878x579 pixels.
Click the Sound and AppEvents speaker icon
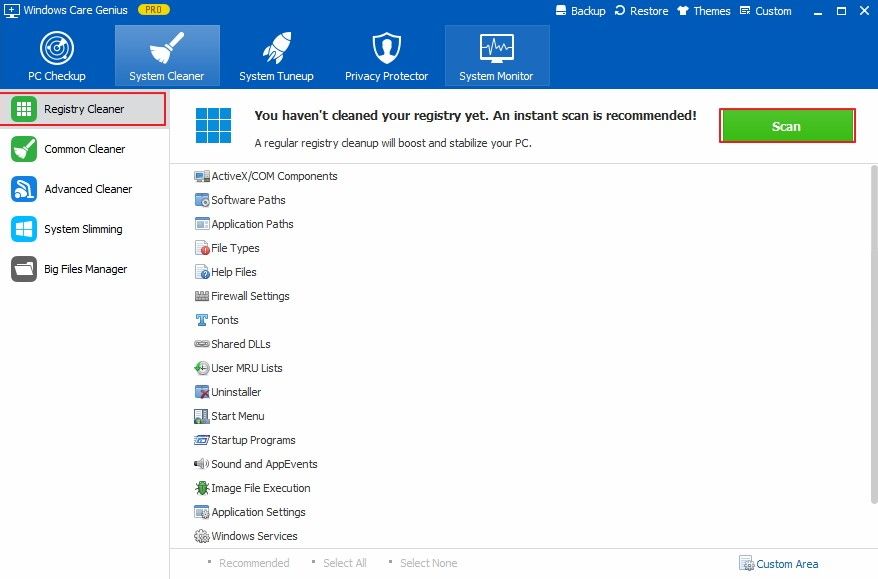202,464
